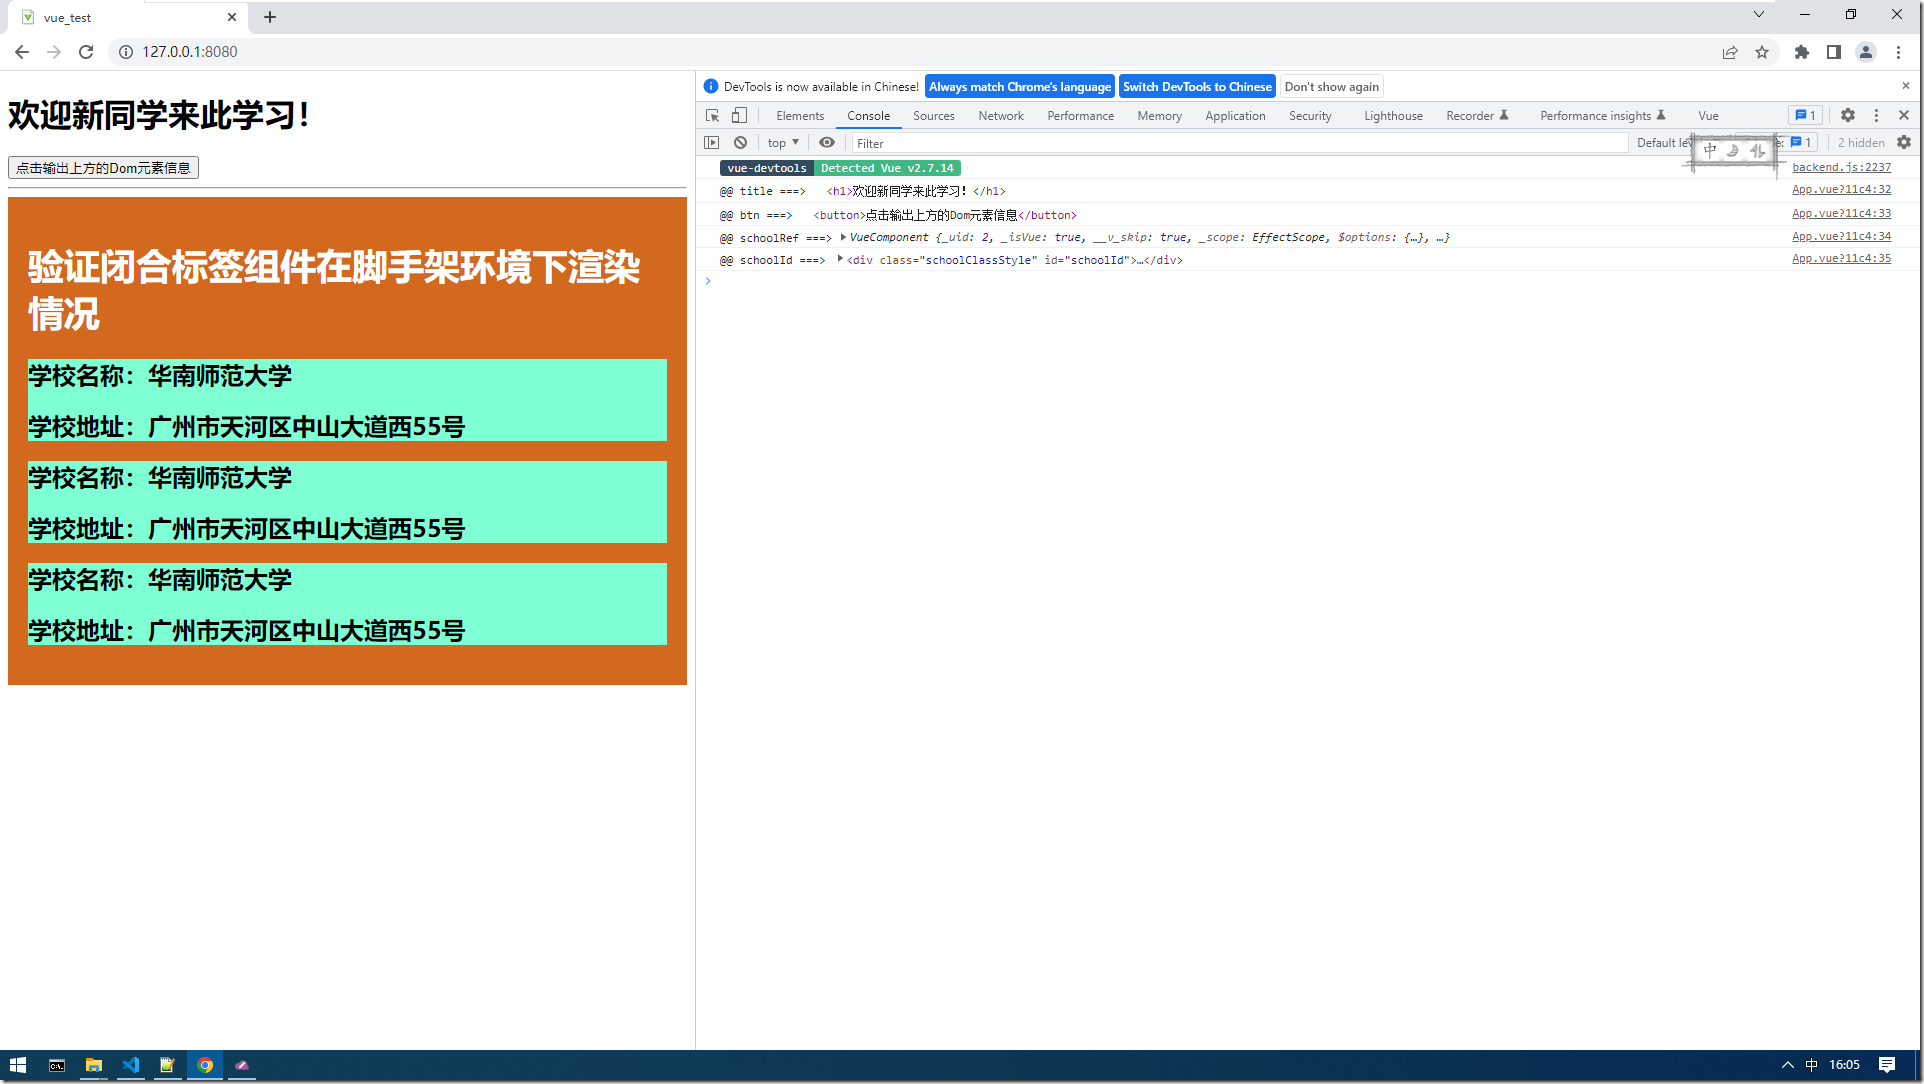Open the Recorder tab
This screenshot has height=1084, width=1924.
click(1477, 116)
